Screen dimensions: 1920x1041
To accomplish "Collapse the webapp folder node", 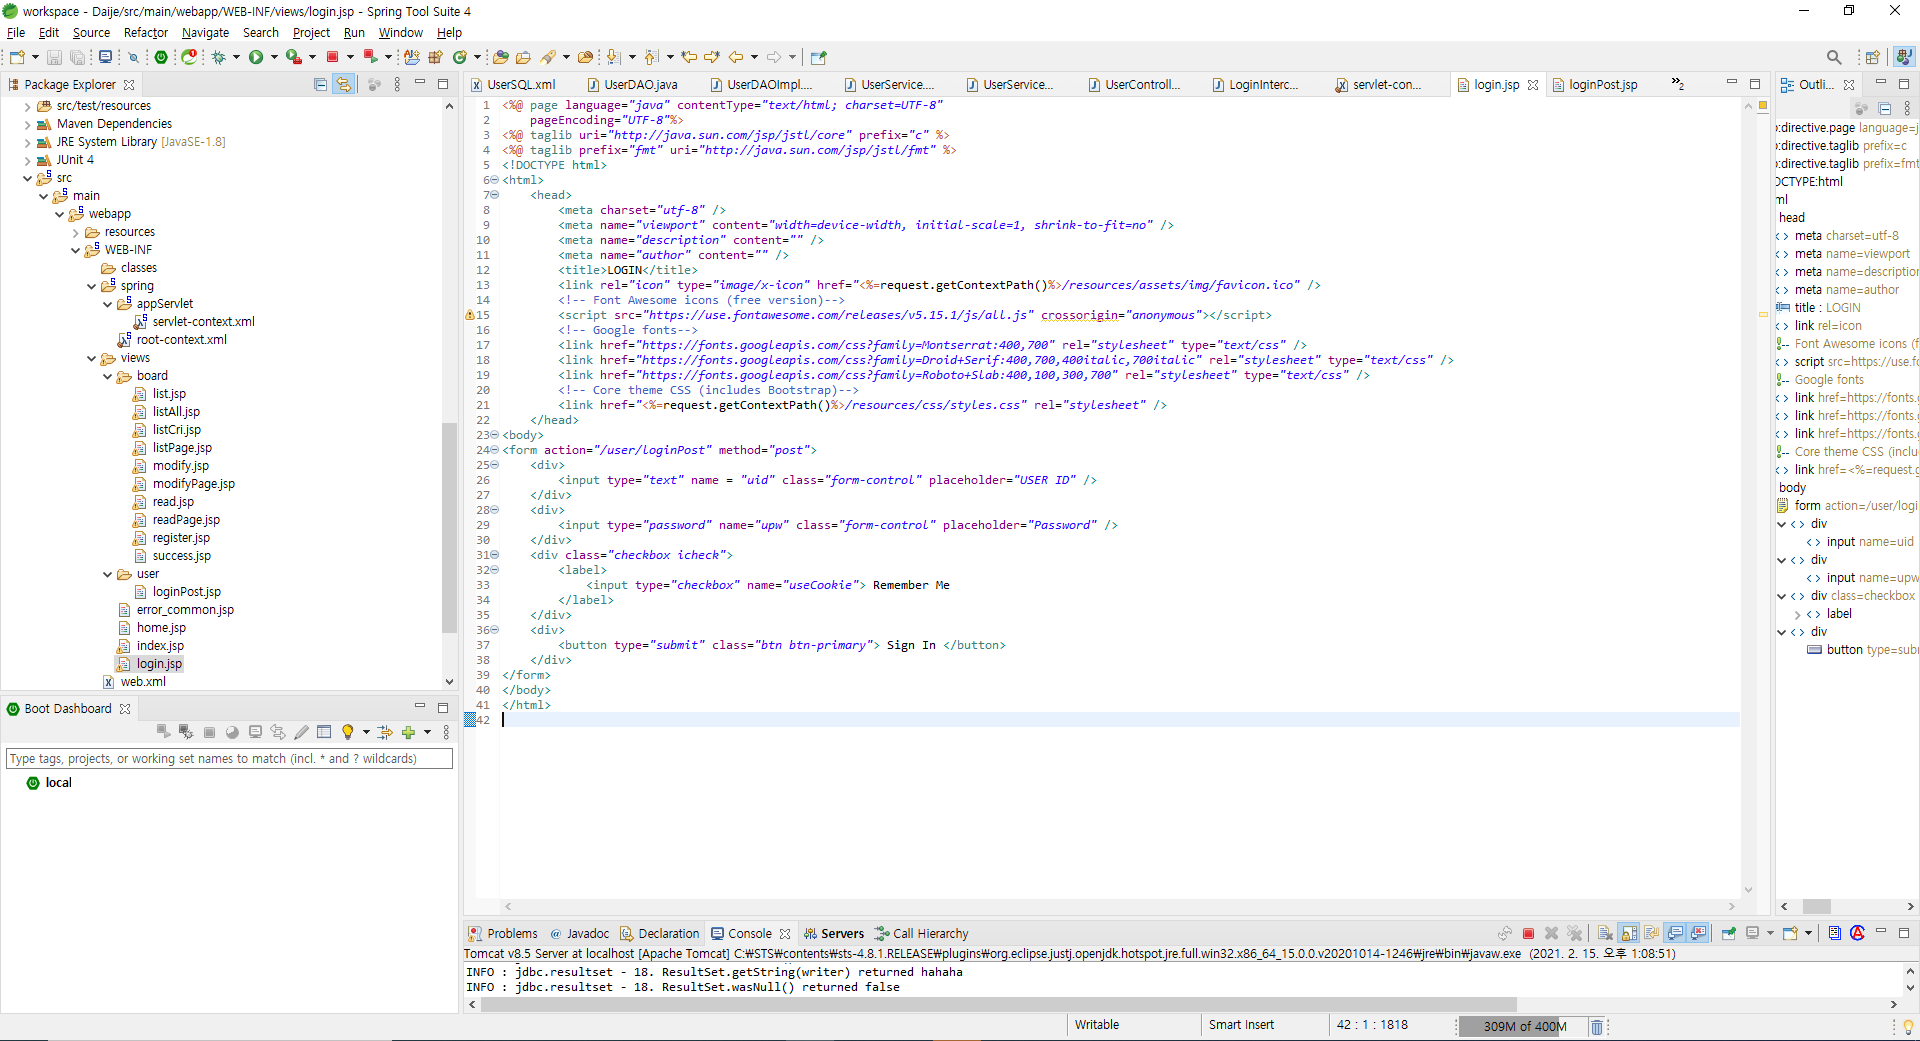I will pos(59,214).
